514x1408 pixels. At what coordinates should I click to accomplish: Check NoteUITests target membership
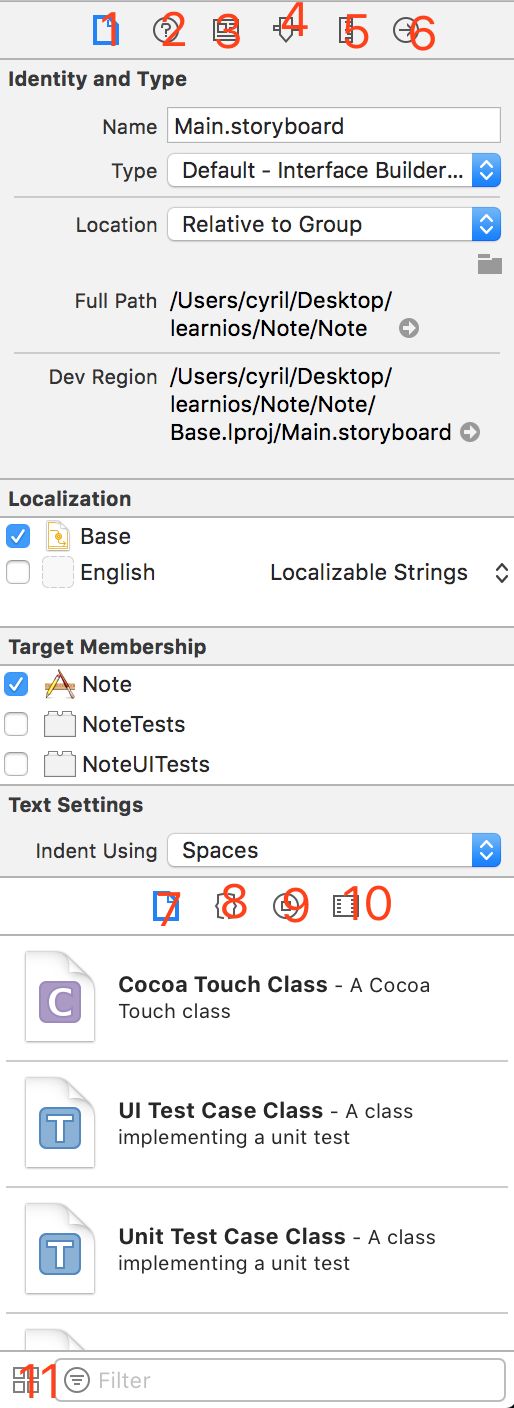16,764
